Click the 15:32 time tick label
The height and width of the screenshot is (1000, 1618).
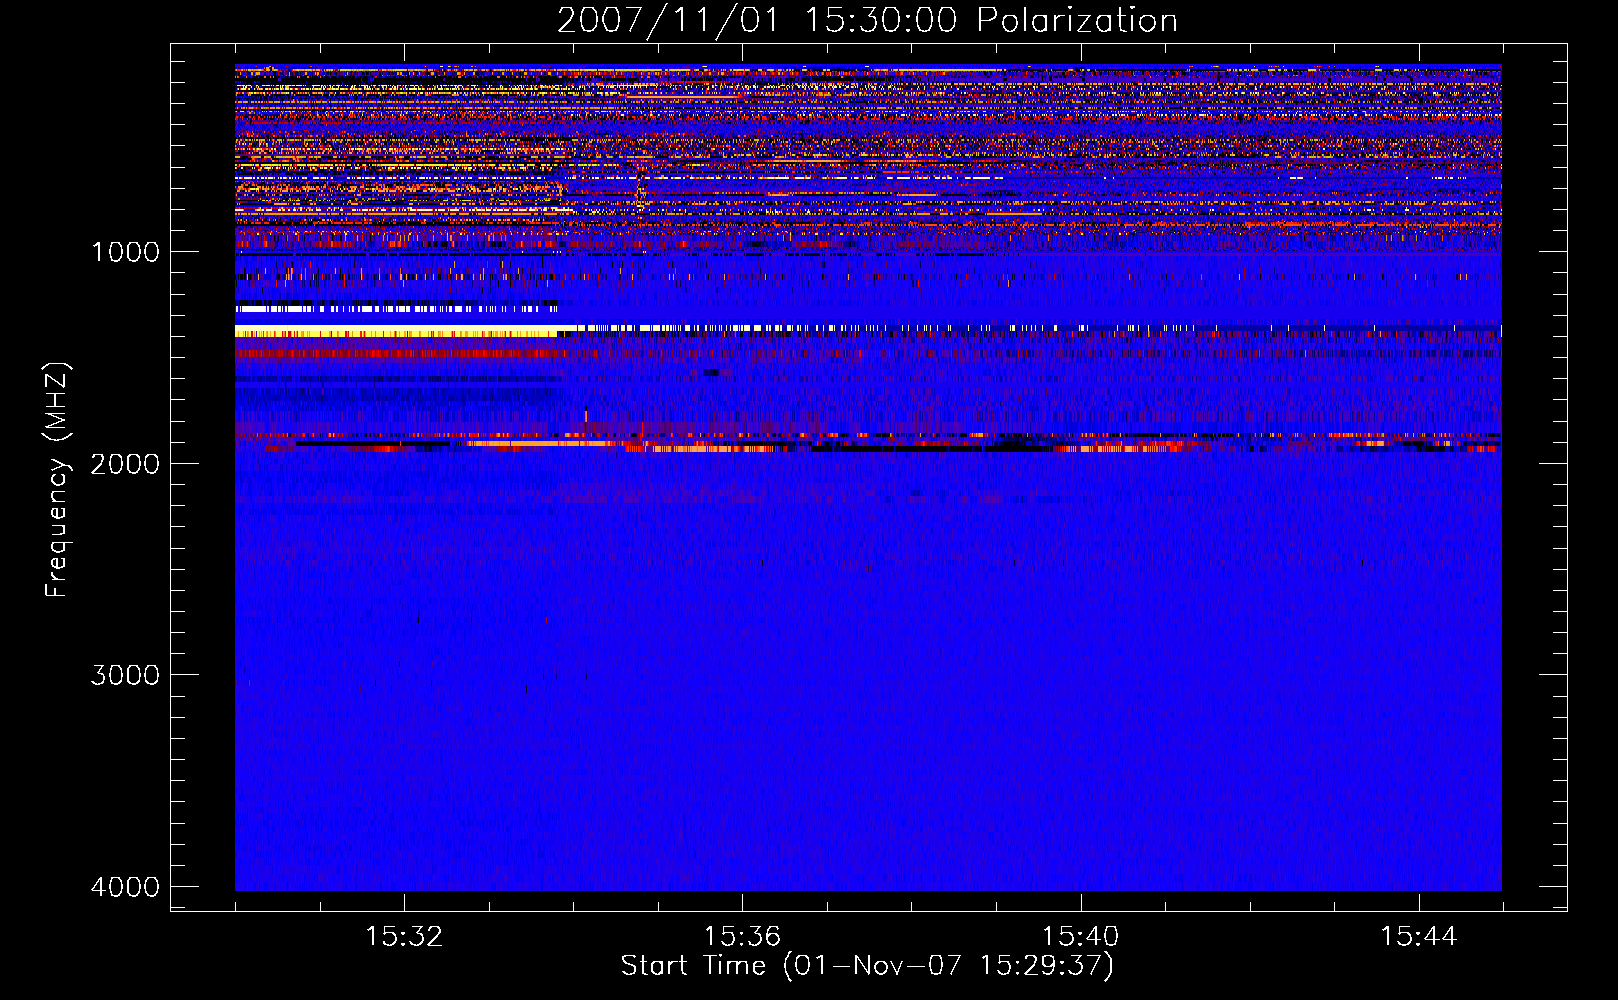[404, 937]
